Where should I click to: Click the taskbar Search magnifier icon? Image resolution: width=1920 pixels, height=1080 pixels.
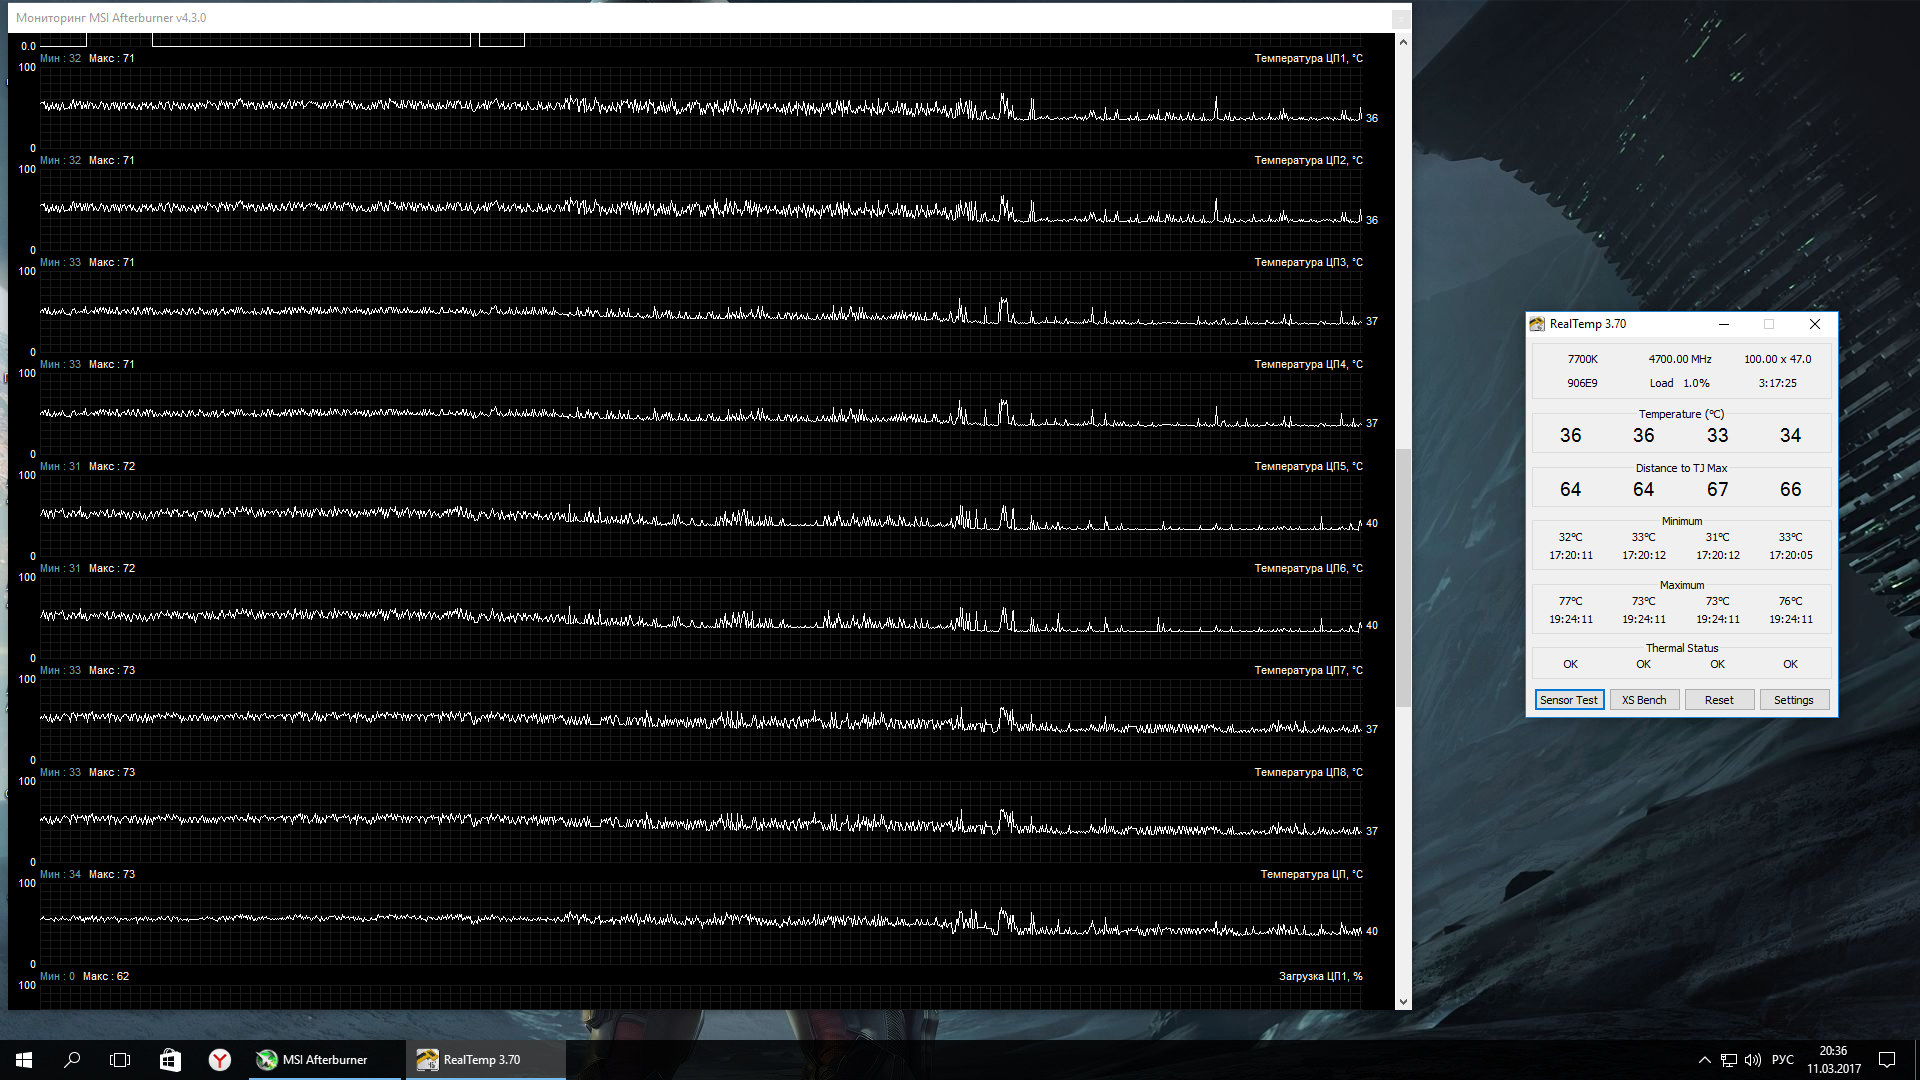click(72, 1060)
